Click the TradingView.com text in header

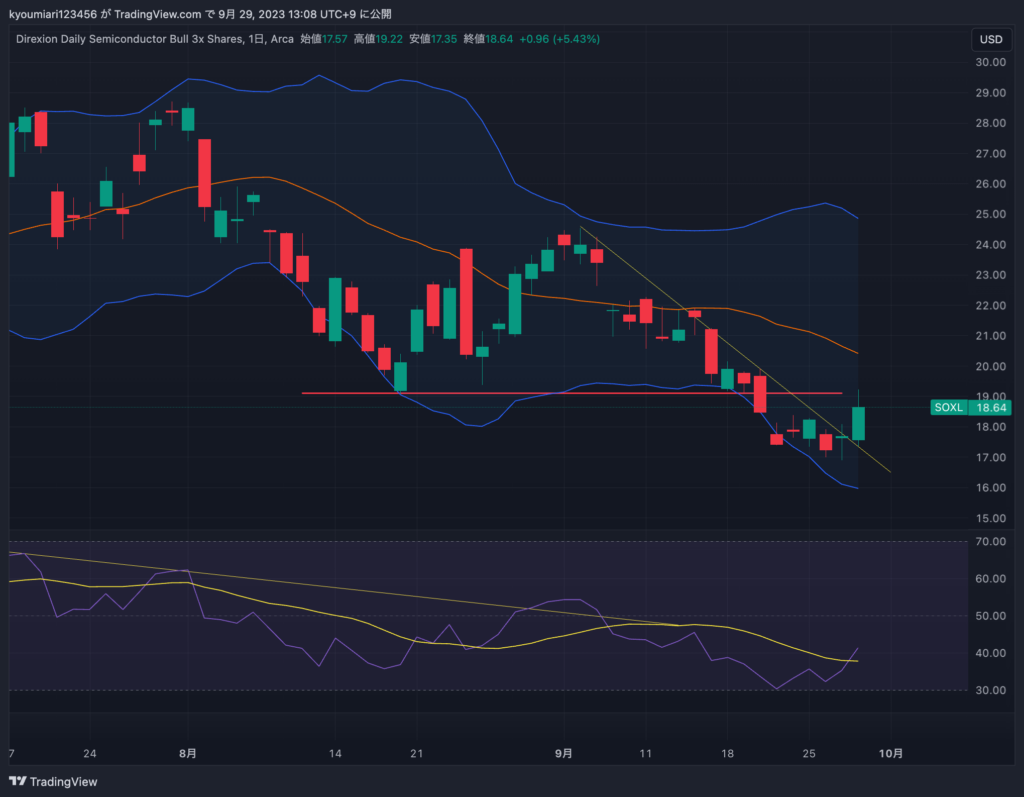pos(158,14)
